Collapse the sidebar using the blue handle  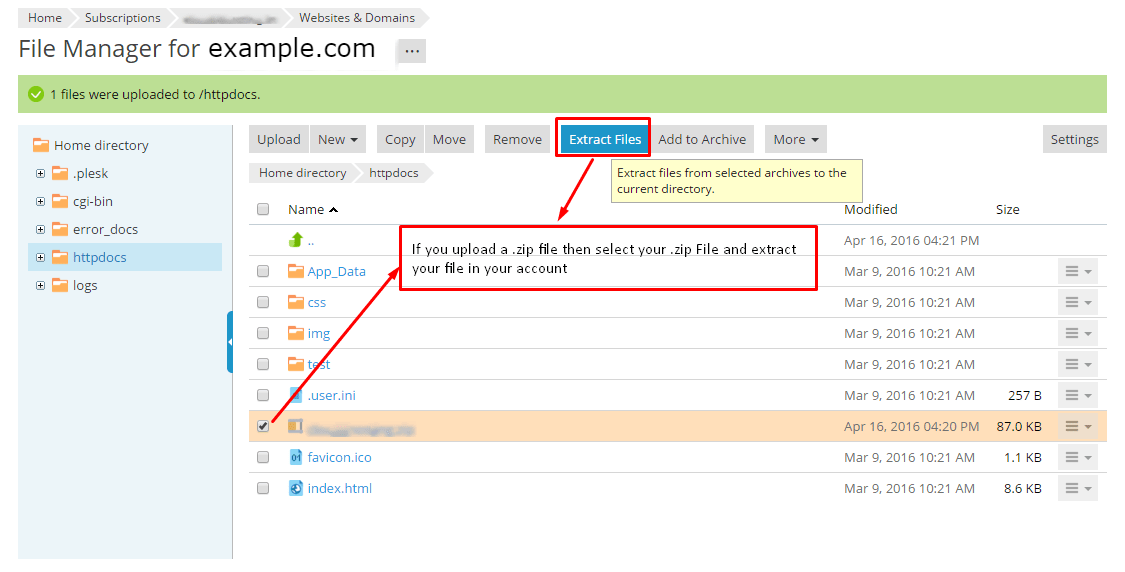coord(230,342)
